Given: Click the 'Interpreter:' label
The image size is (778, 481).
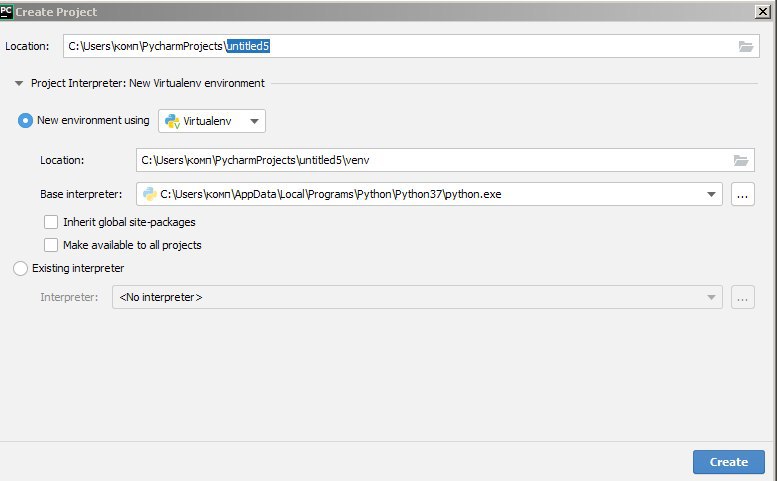Looking at the screenshot, I should (69, 297).
